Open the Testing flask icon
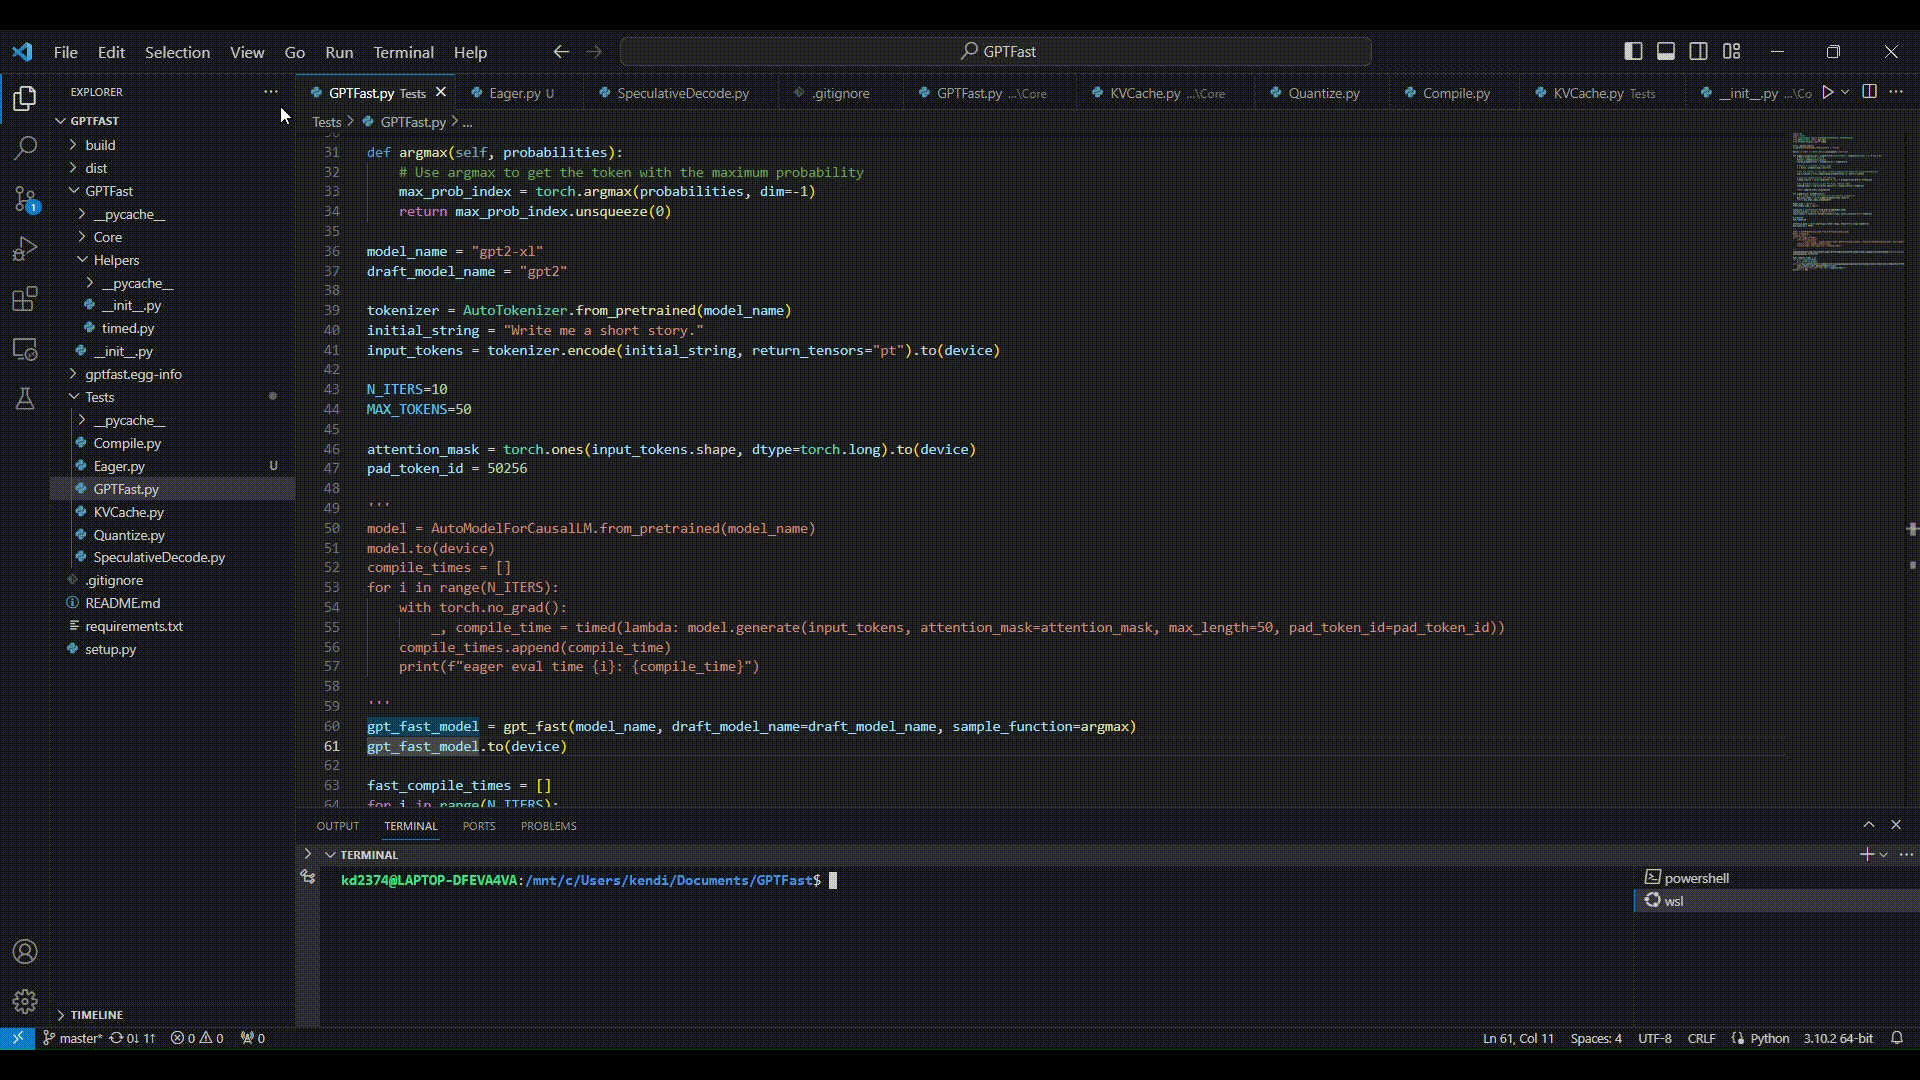 click(25, 399)
